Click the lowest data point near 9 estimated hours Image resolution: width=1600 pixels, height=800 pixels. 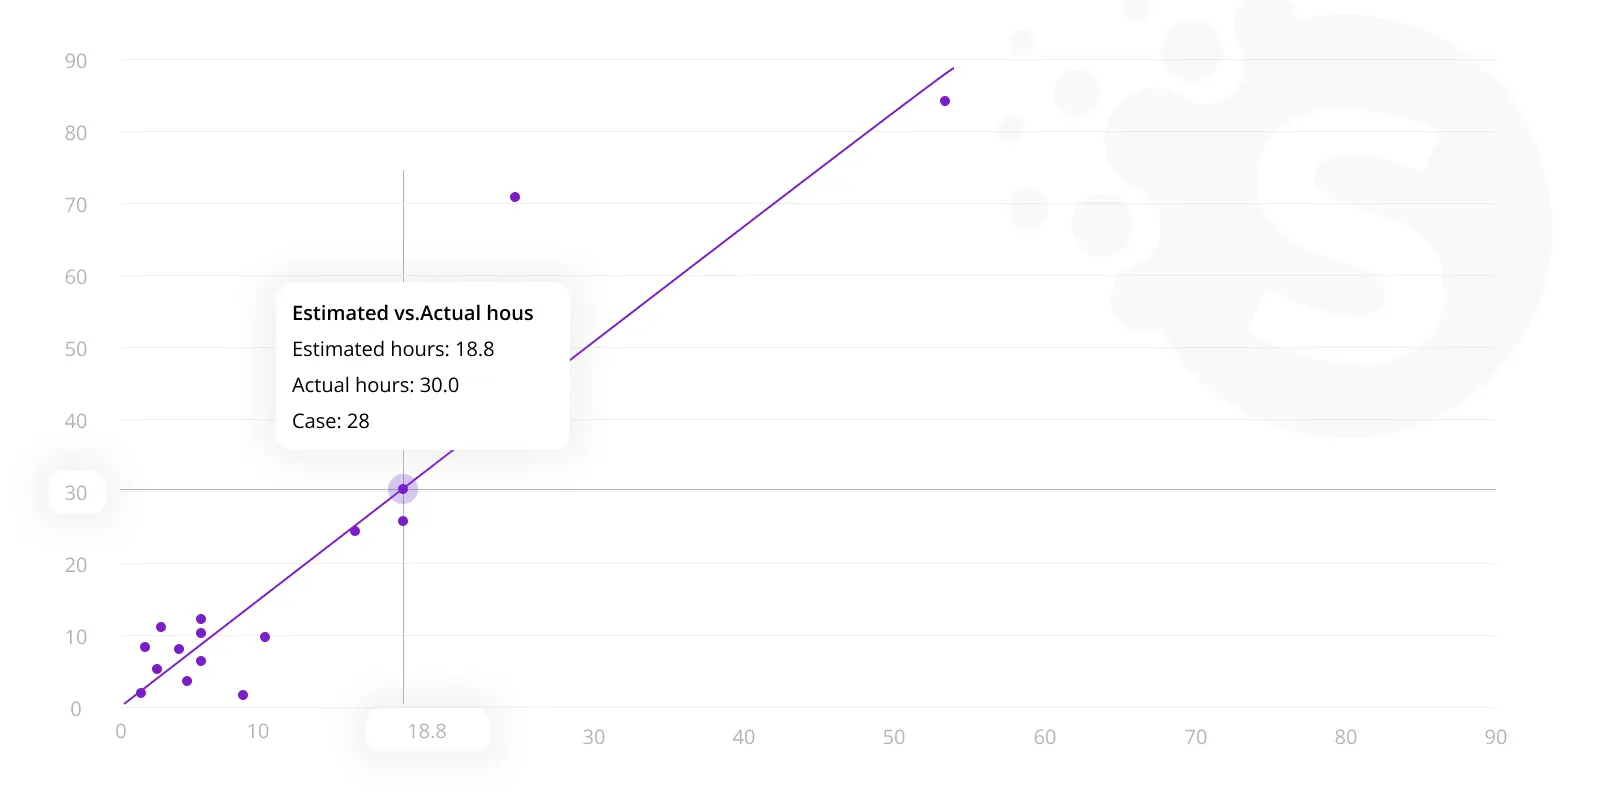tap(243, 695)
